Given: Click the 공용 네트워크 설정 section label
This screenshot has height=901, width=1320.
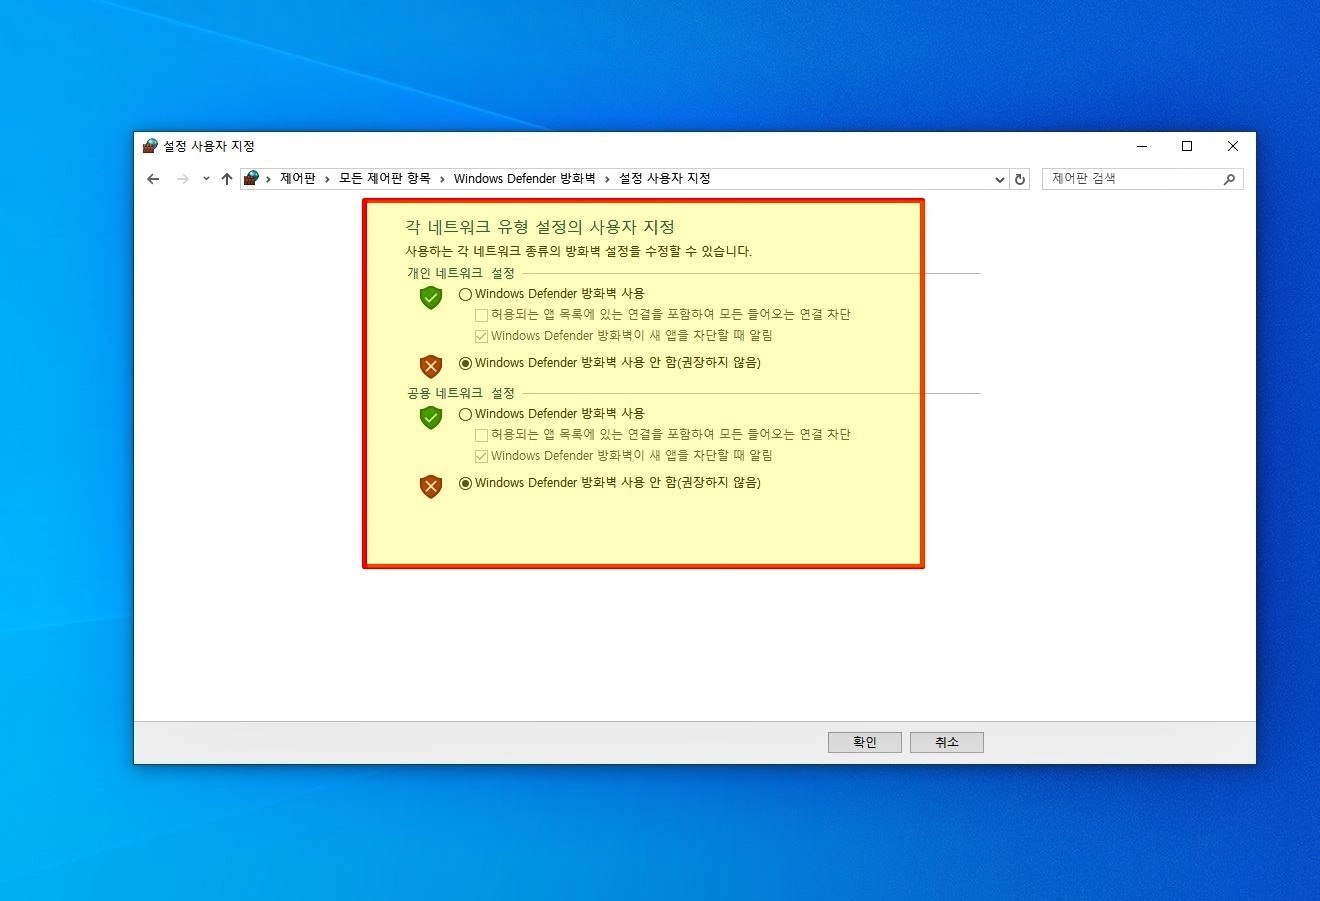Looking at the screenshot, I should point(461,393).
